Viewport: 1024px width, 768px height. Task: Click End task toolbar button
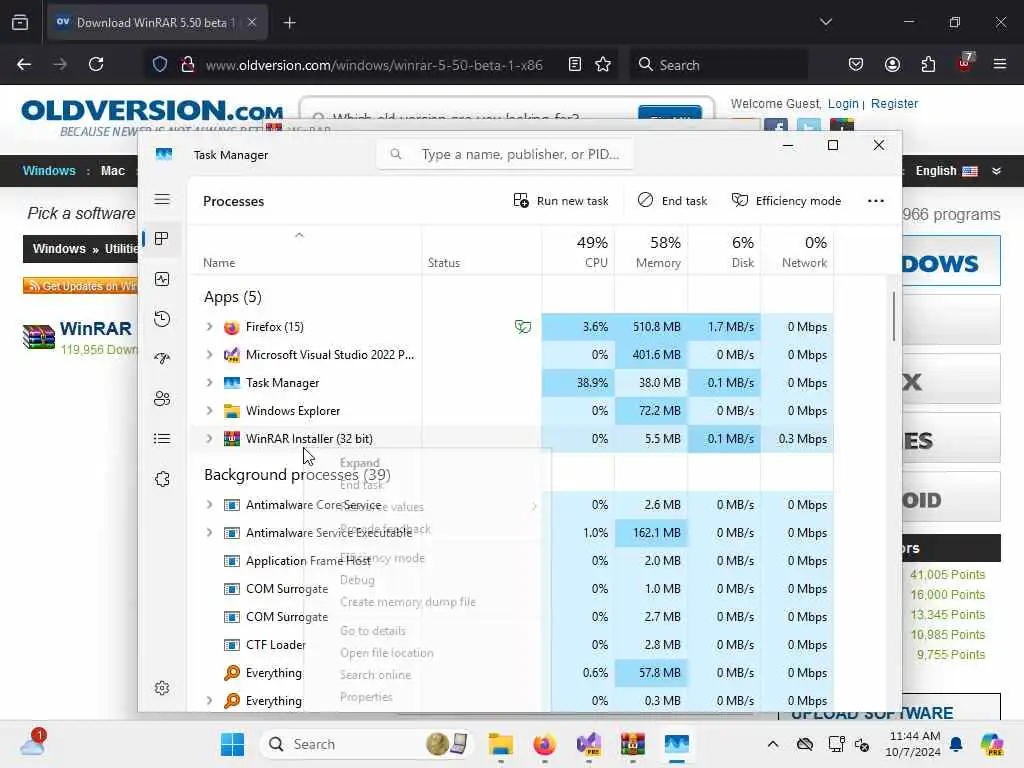(x=673, y=200)
